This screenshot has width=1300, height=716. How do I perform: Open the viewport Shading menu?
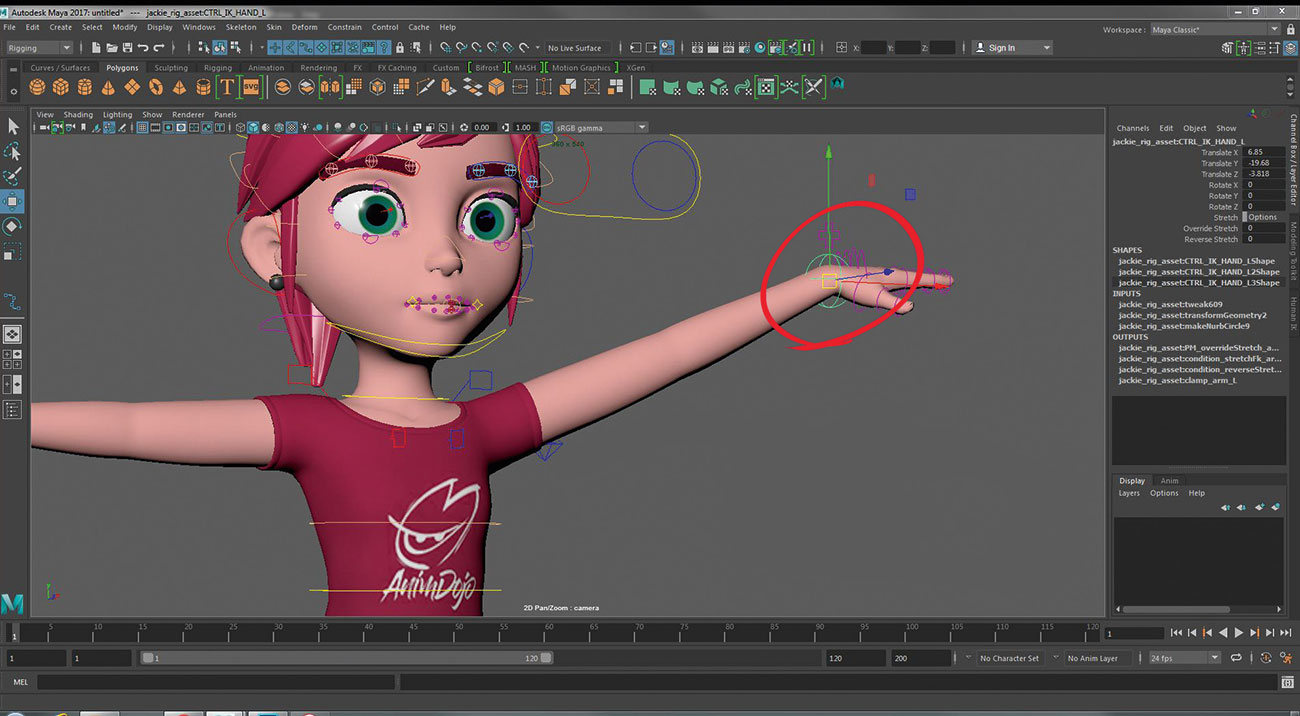click(x=78, y=115)
